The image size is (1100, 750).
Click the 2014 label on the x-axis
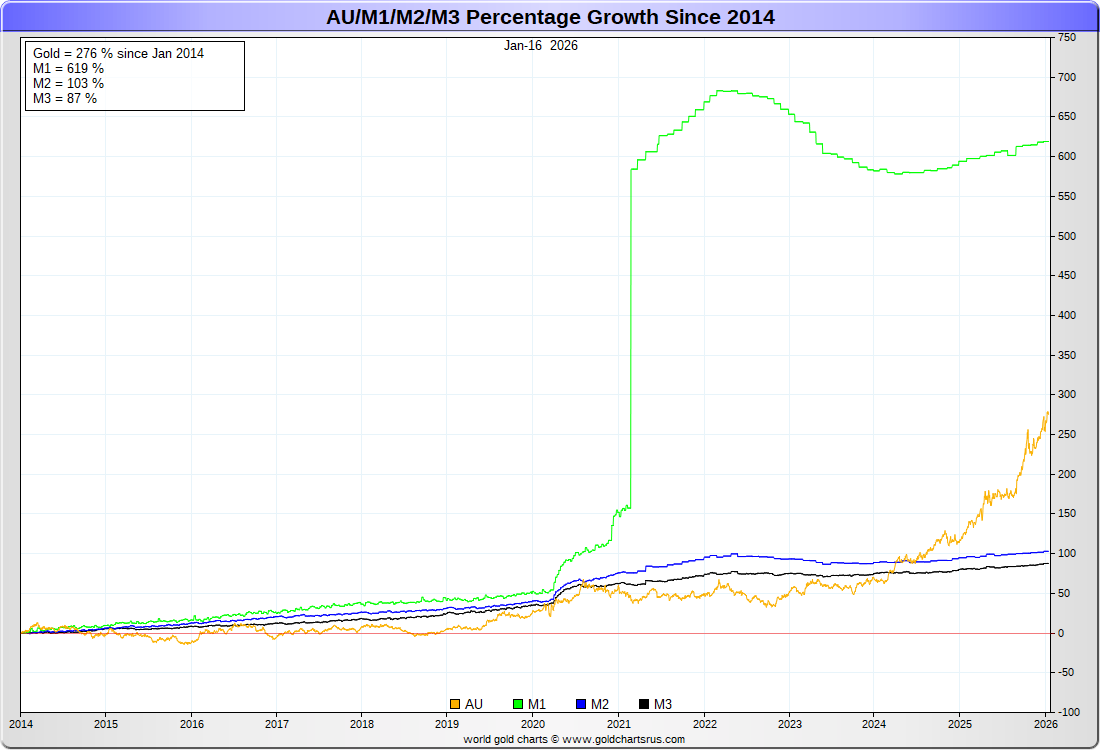click(21, 724)
